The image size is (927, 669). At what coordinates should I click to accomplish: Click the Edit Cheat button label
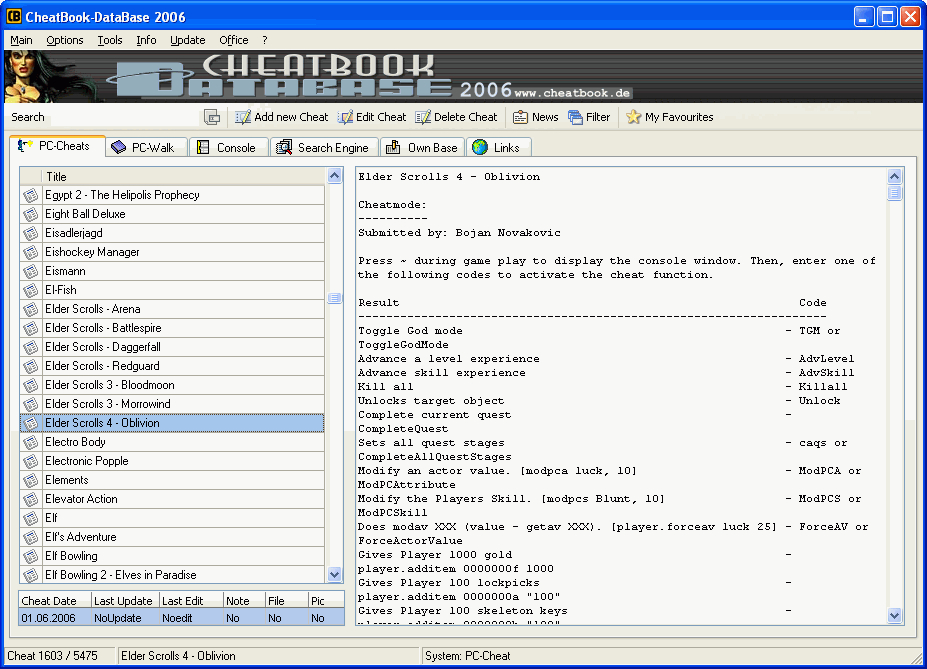pyautogui.click(x=381, y=117)
